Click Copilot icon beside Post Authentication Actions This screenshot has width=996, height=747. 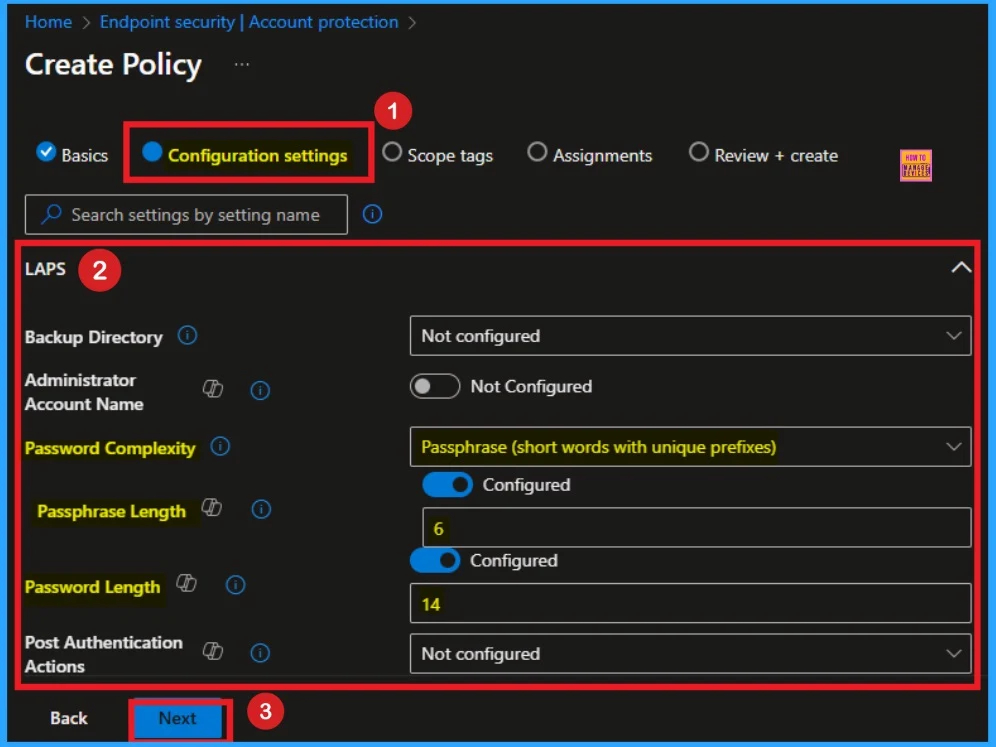(x=213, y=651)
